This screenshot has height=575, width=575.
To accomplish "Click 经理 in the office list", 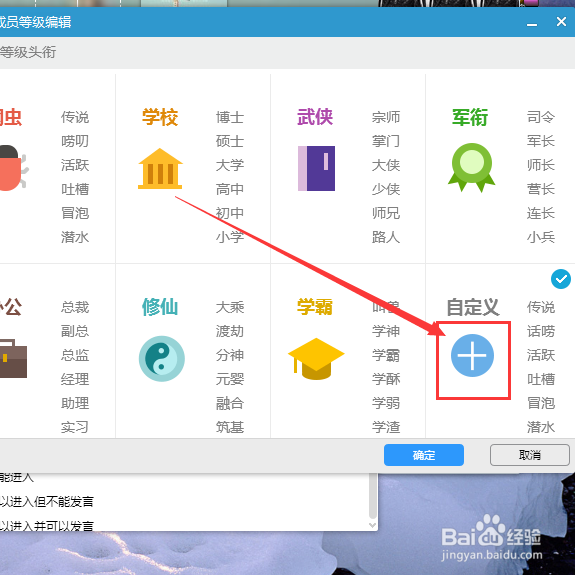I will click(75, 379).
